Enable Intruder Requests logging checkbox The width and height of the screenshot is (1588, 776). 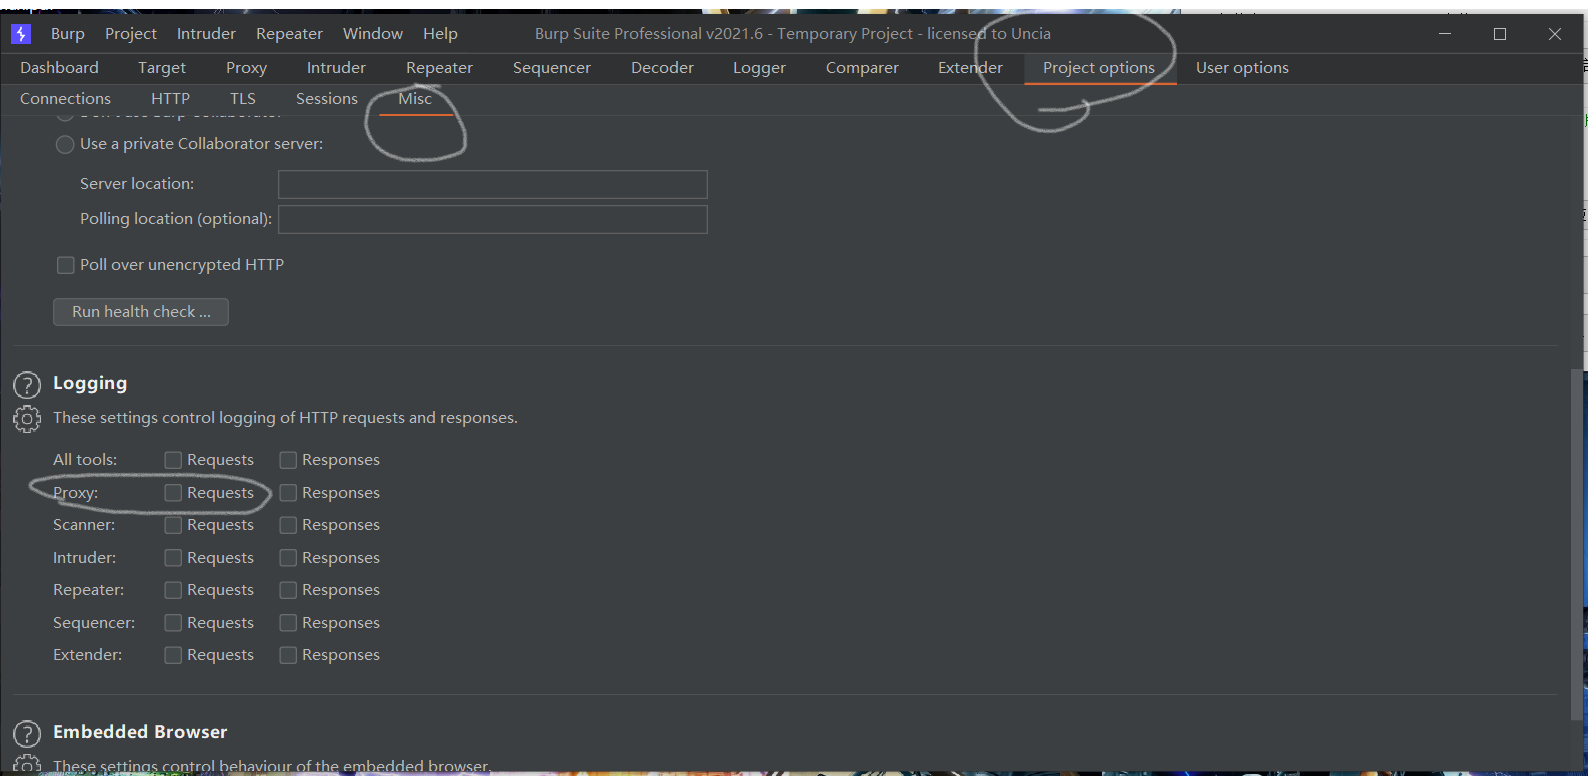point(173,558)
